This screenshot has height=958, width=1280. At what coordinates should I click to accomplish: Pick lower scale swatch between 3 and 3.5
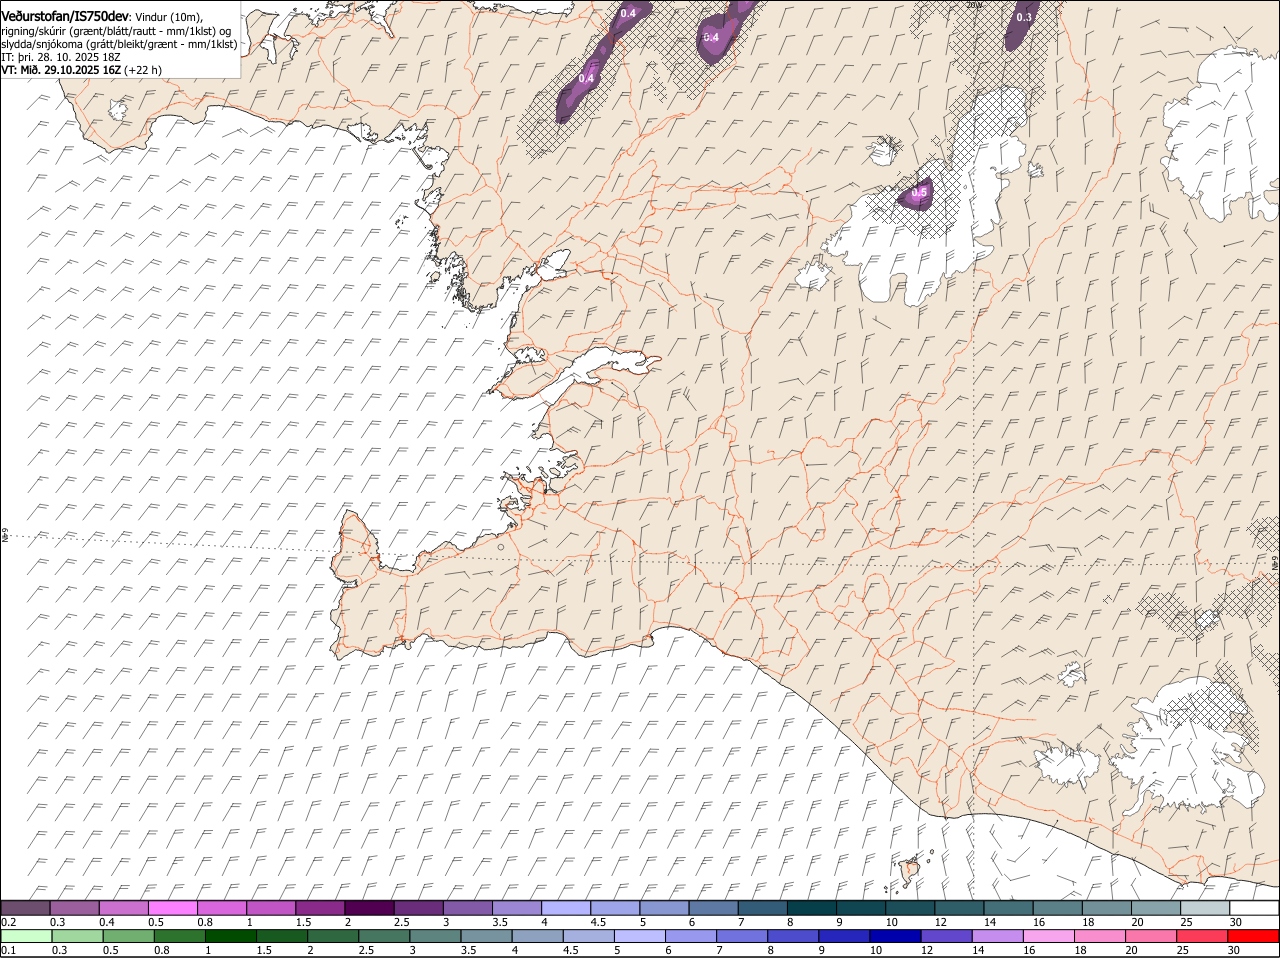tap(436, 936)
